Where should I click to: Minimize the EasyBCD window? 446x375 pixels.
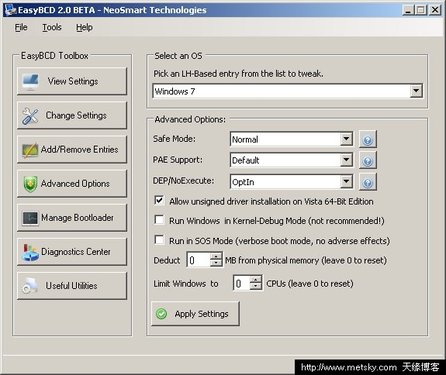coord(408,10)
